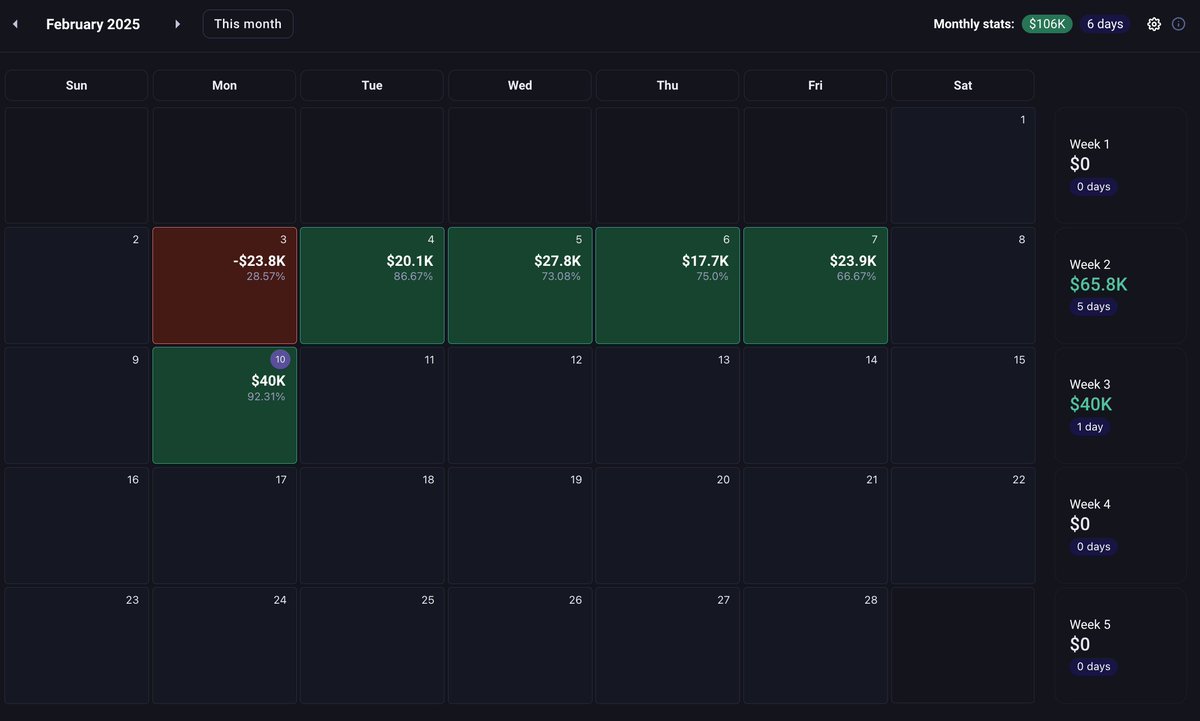Select calendar day 17

point(225,525)
